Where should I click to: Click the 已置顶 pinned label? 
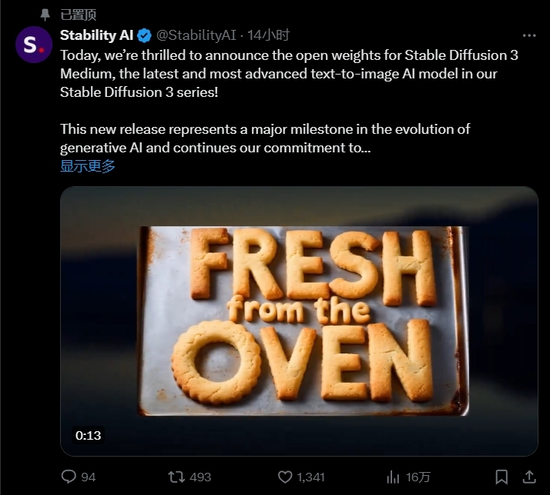click(x=78, y=15)
